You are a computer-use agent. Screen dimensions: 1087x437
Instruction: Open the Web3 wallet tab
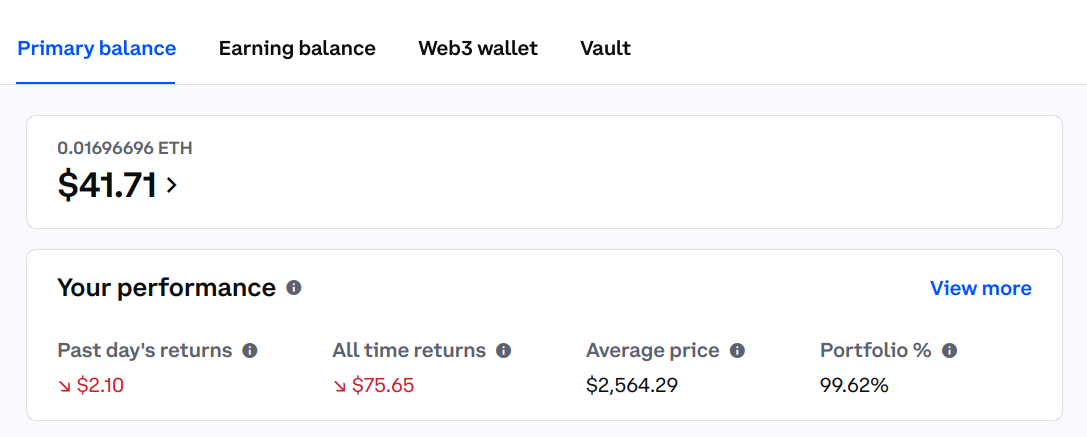coord(478,48)
